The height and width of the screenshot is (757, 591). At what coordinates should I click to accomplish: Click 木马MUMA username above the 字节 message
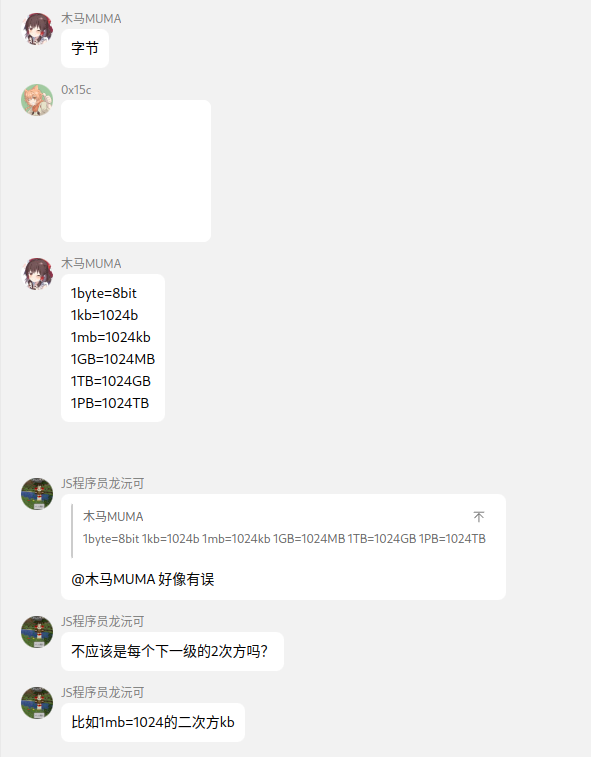(91, 19)
